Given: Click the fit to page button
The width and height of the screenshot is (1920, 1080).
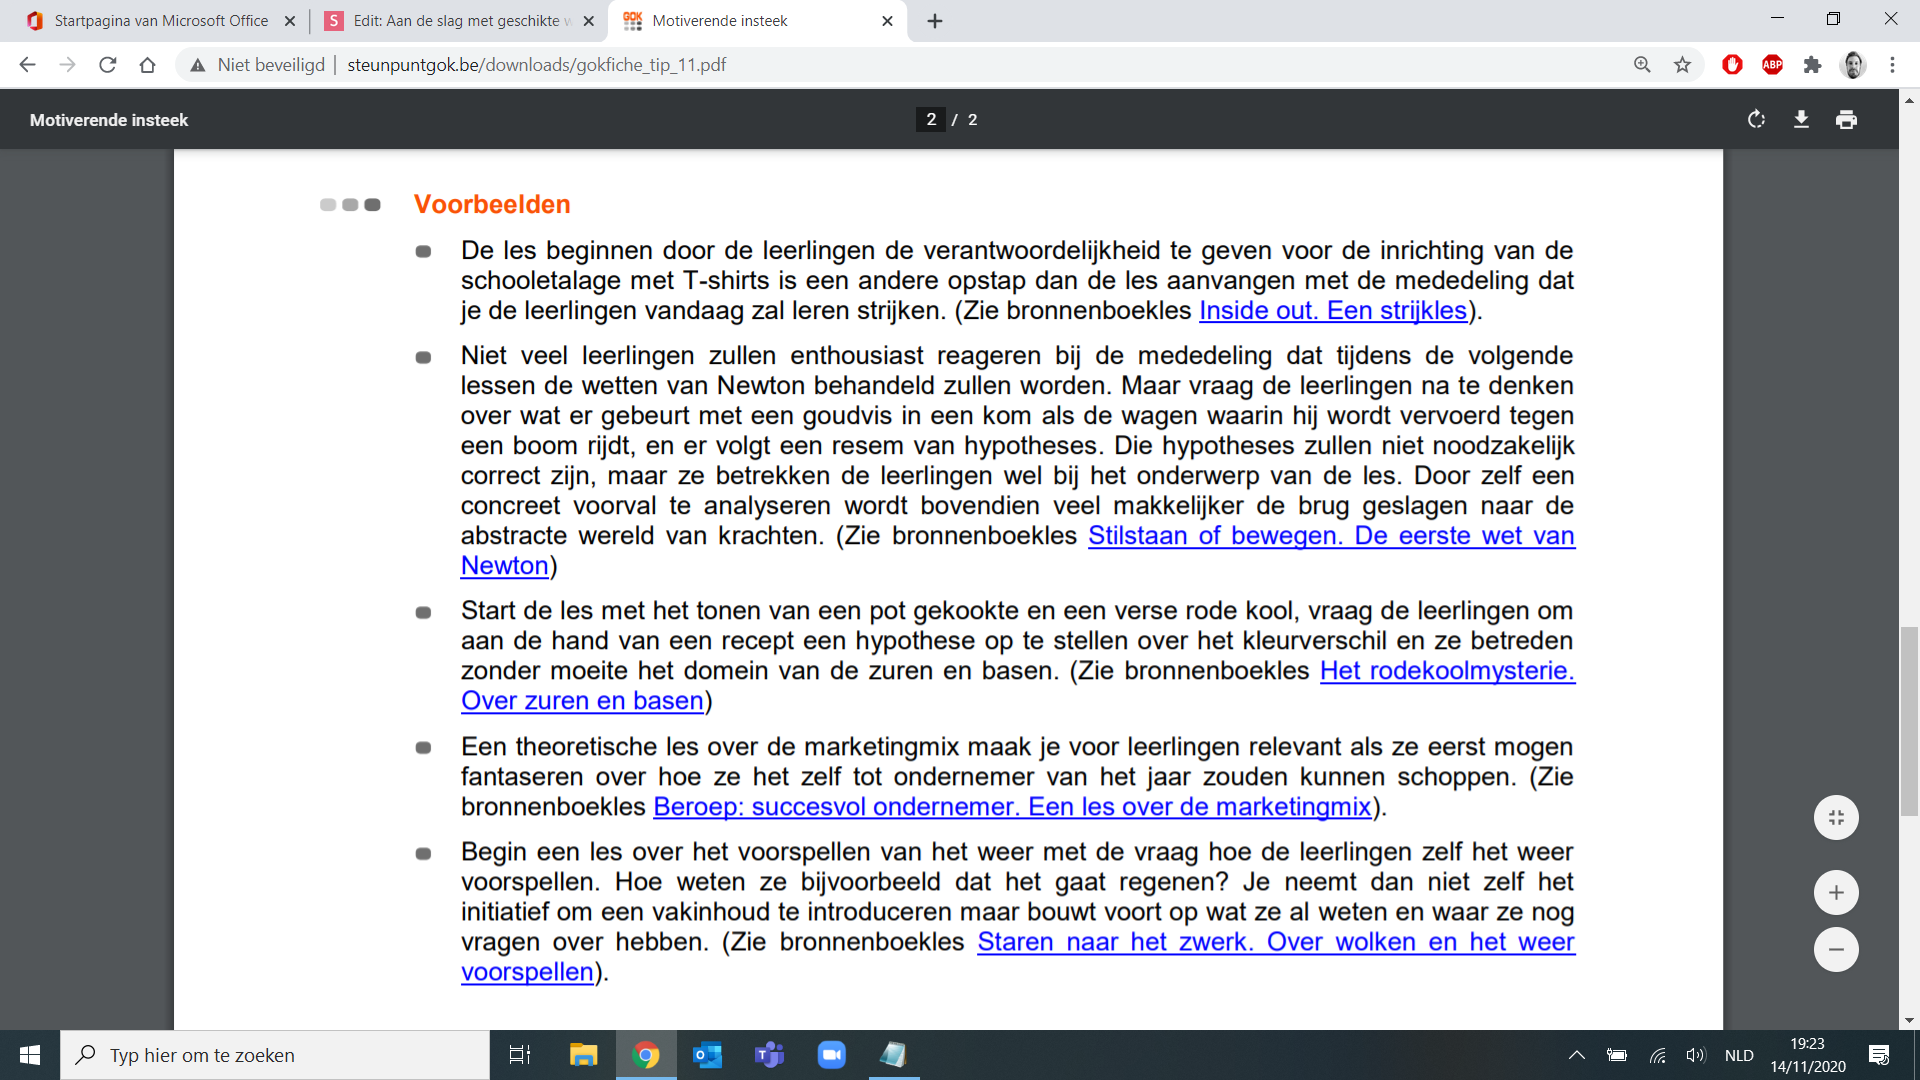Looking at the screenshot, I should coord(1836,817).
